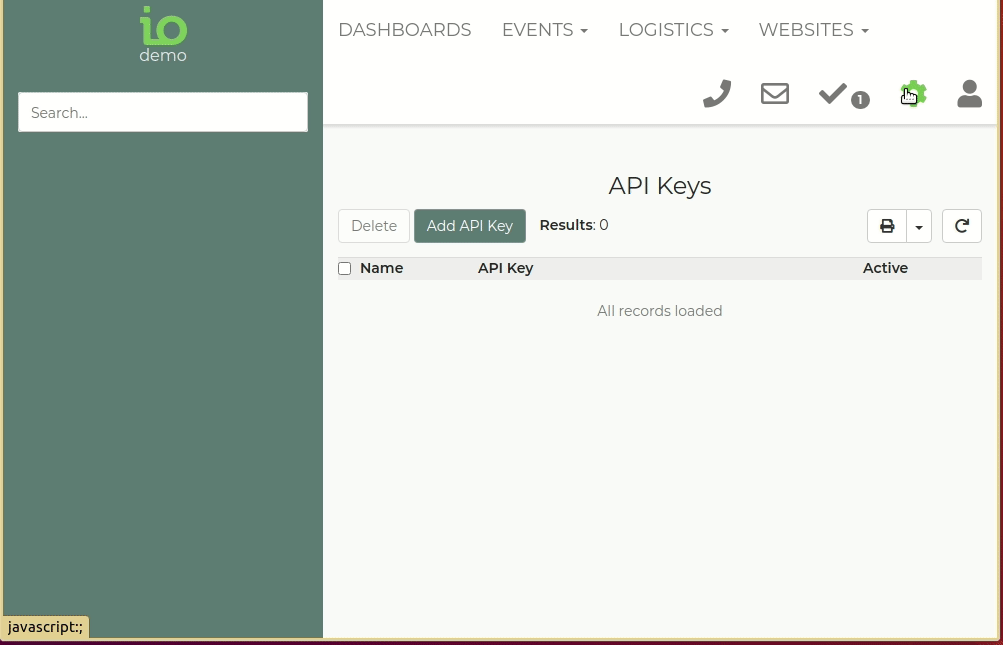Click the tasks checkmark icon

click(x=831, y=92)
